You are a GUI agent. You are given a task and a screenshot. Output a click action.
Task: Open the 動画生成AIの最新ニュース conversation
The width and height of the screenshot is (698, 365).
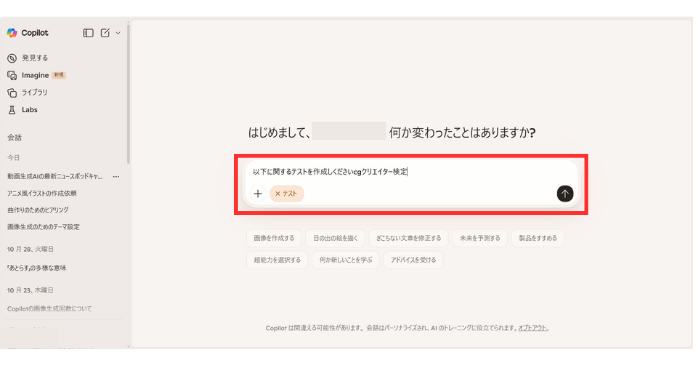55,177
